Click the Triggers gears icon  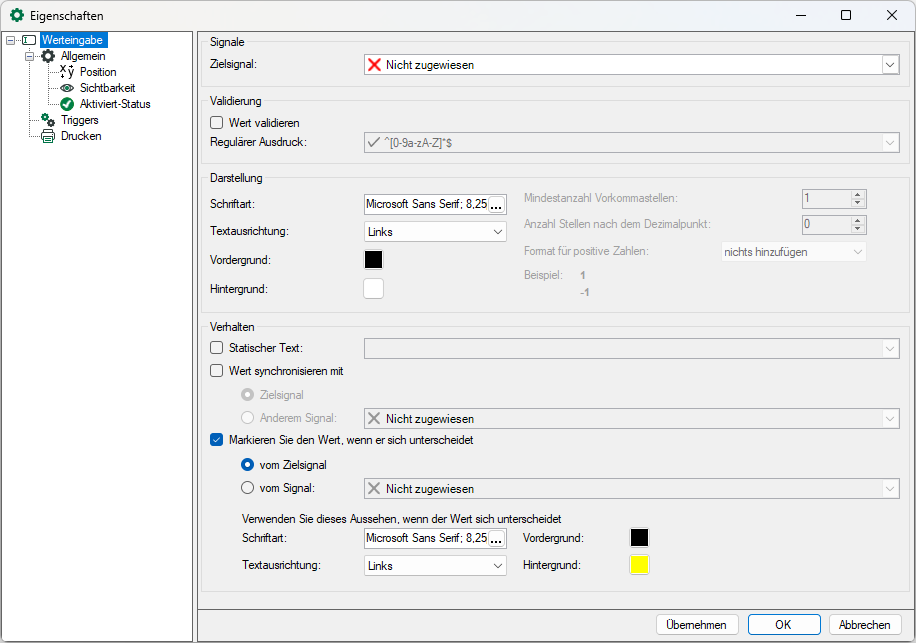pyautogui.click(x=48, y=120)
